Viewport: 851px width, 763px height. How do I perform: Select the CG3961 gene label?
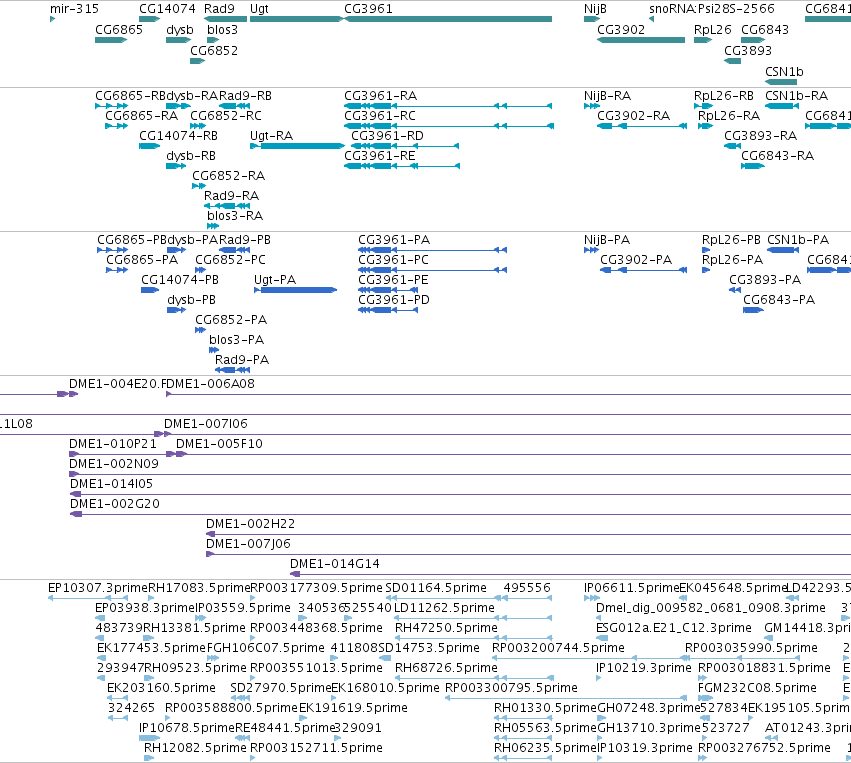coord(368,9)
